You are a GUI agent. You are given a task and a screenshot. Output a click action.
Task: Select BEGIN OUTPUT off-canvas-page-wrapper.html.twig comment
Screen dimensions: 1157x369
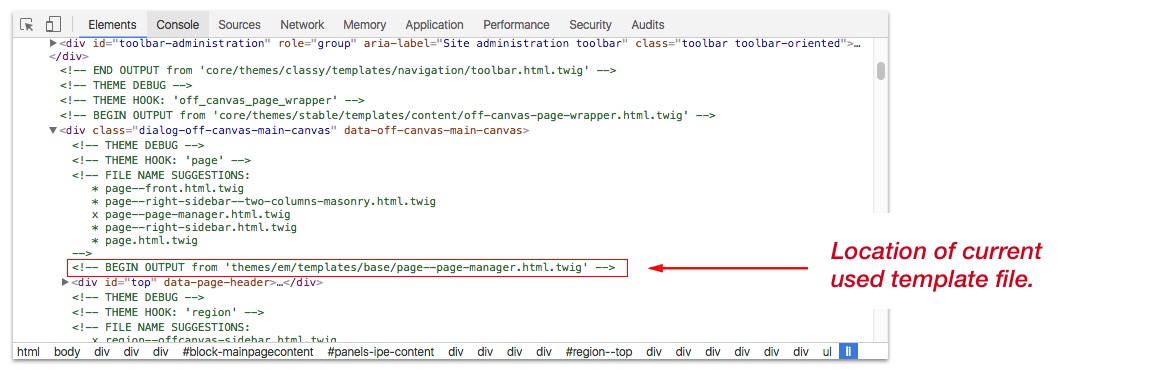[388, 116]
